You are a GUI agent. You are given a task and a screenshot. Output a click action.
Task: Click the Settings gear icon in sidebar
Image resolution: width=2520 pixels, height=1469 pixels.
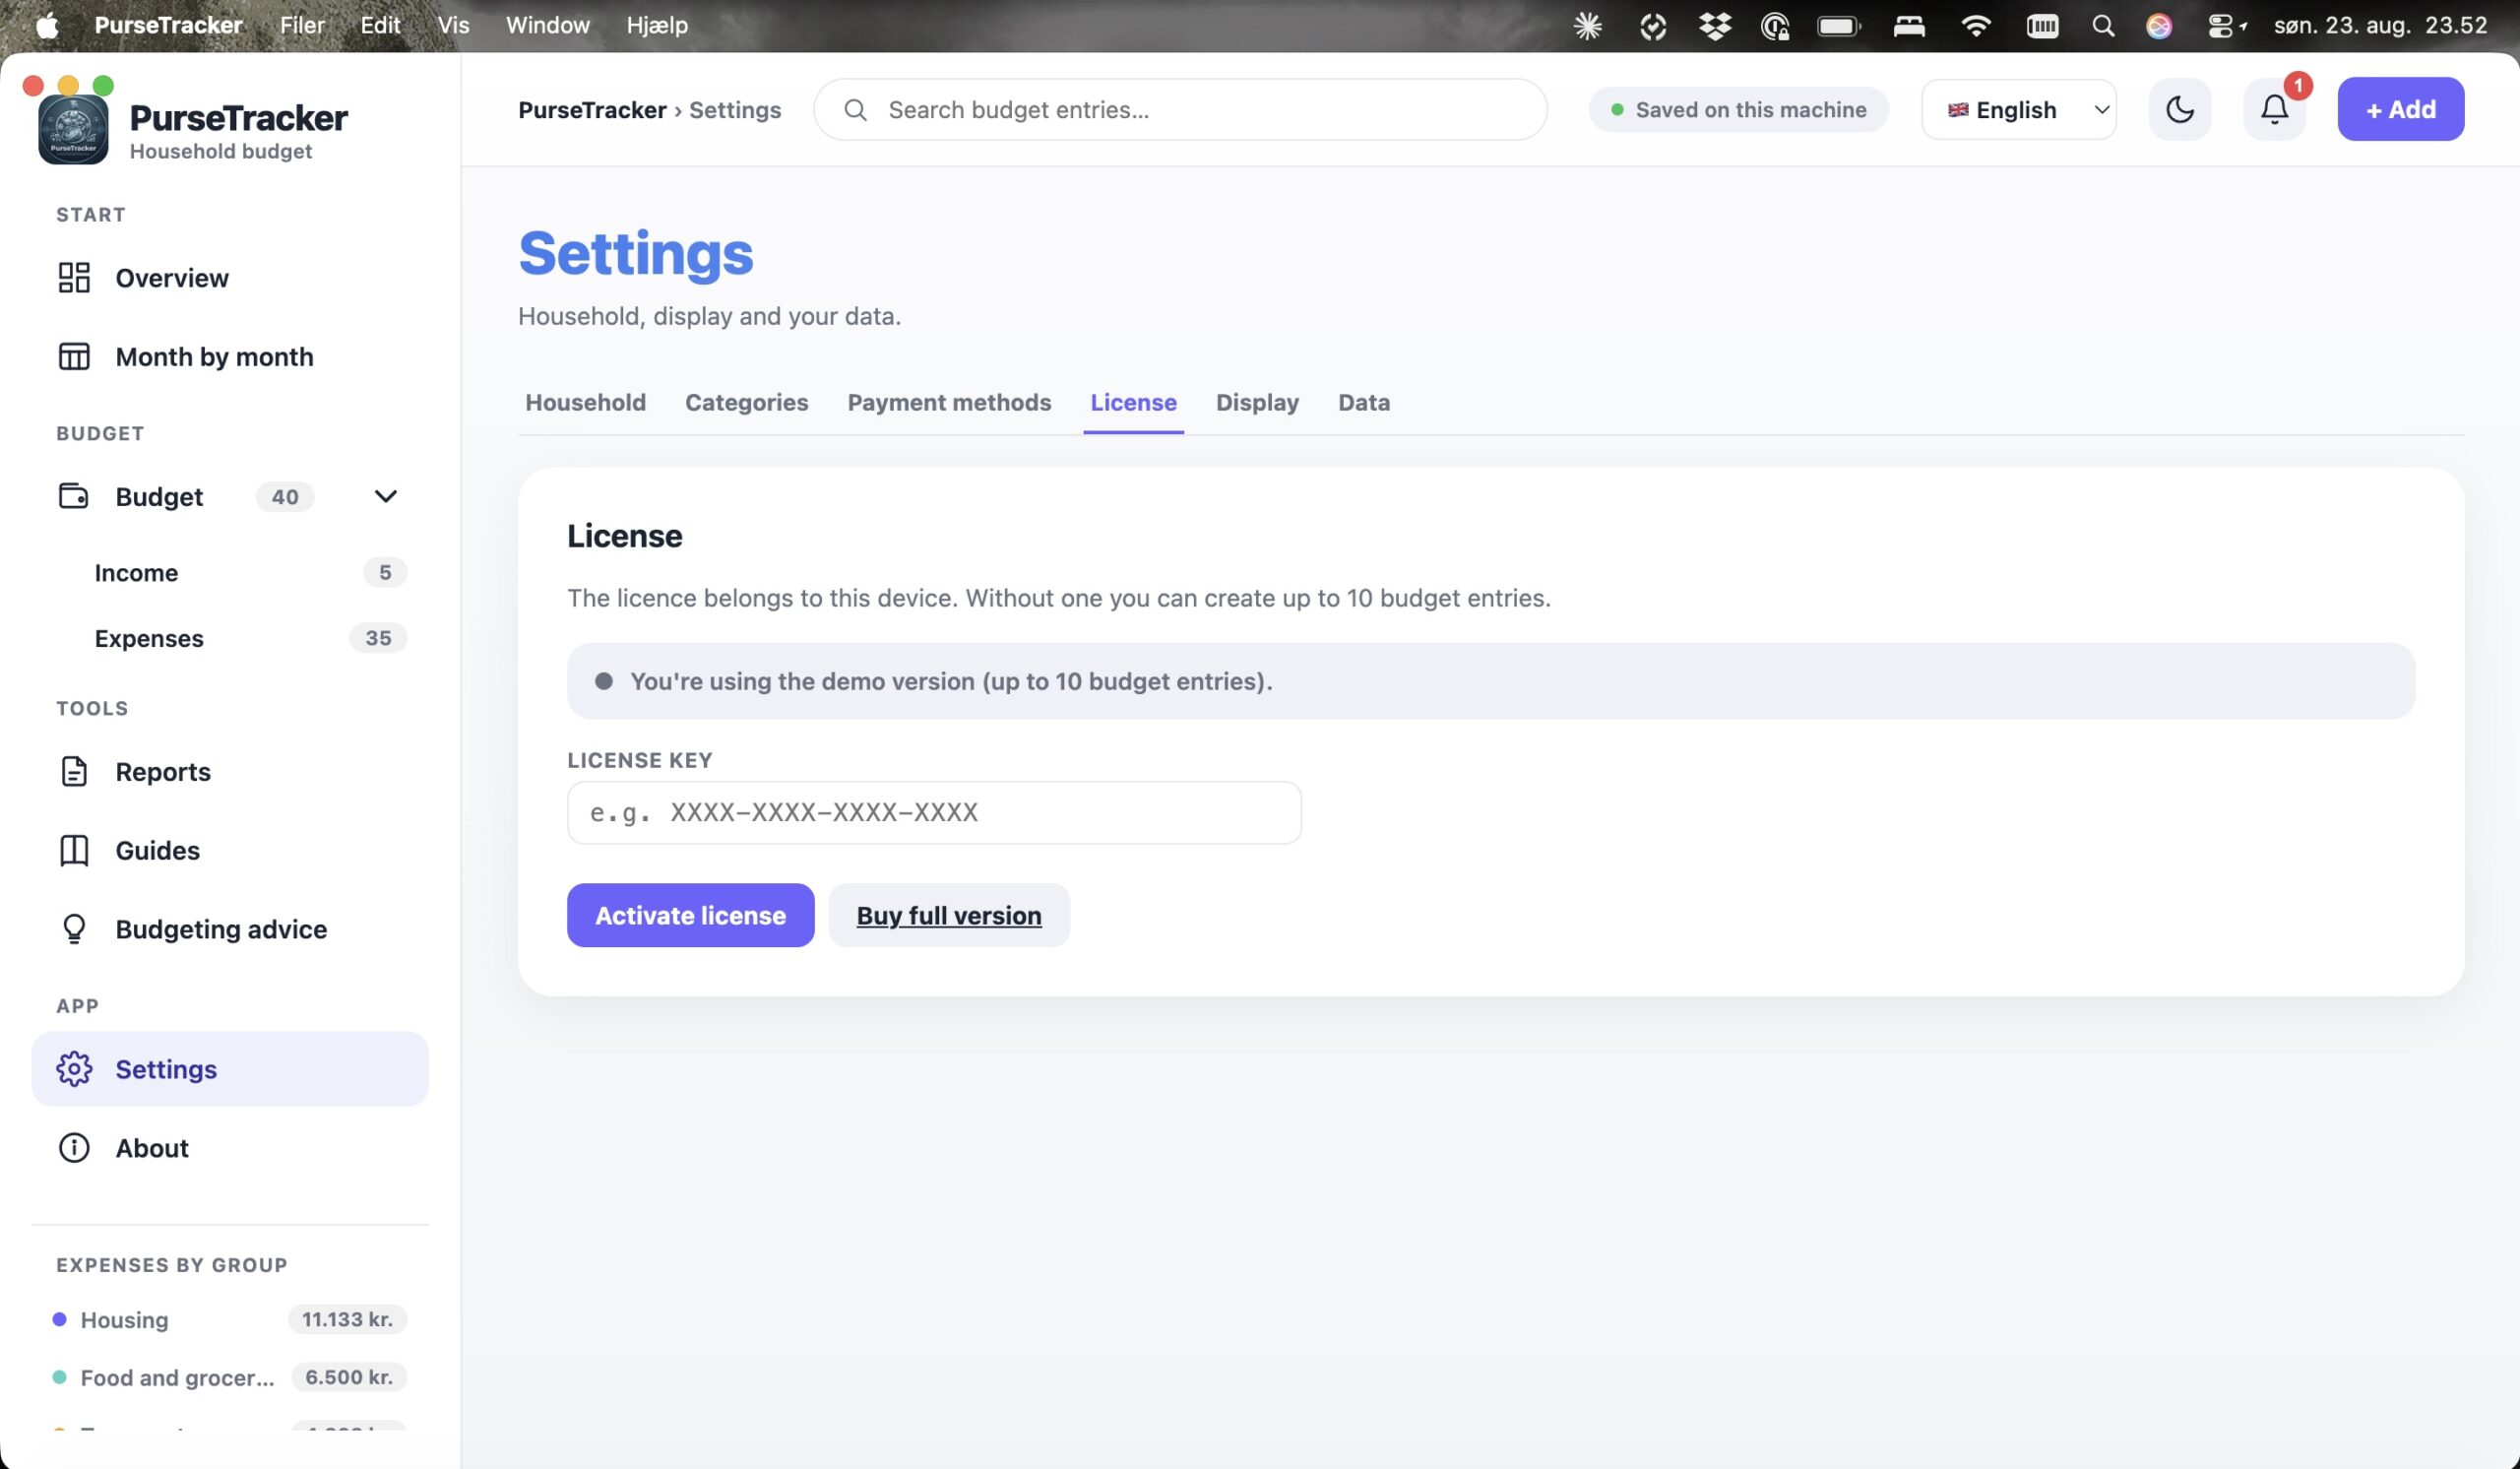point(74,1069)
